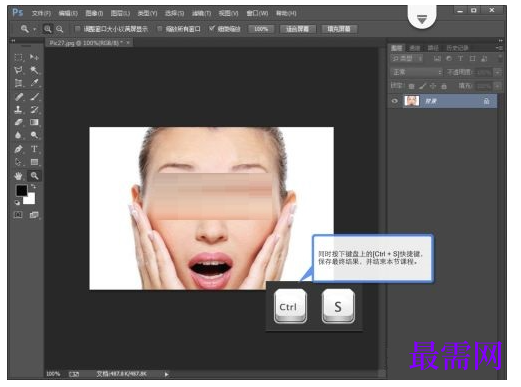Image resolution: width=521 pixels, height=387 pixels.
Task: Toggle type layer filter in Layers panel
Action: (x=460, y=59)
